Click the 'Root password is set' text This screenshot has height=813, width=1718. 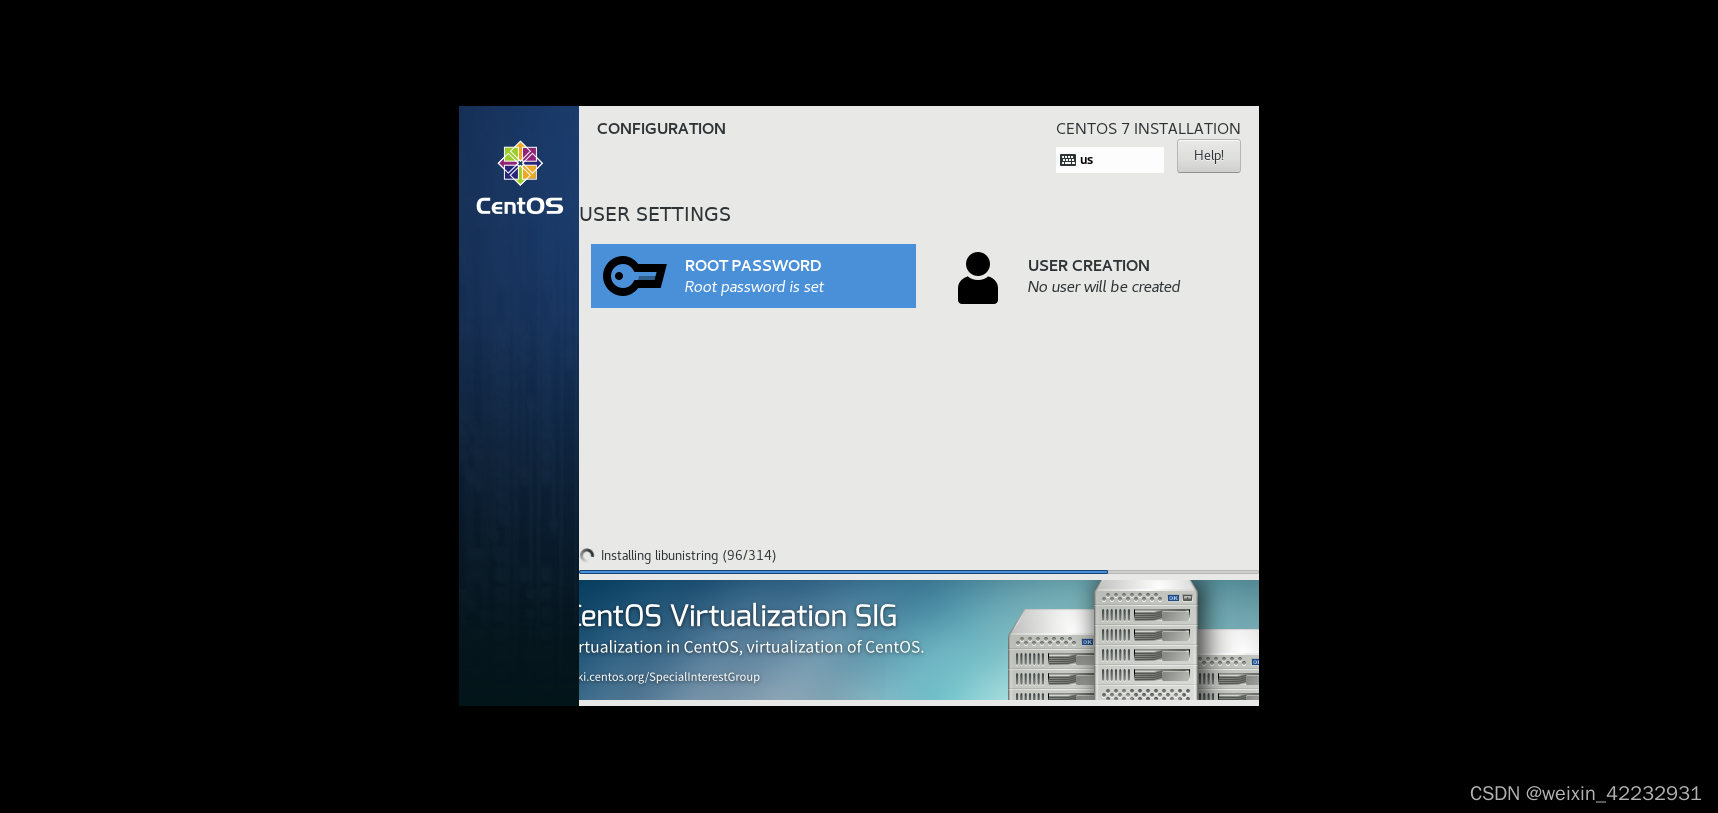click(754, 287)
